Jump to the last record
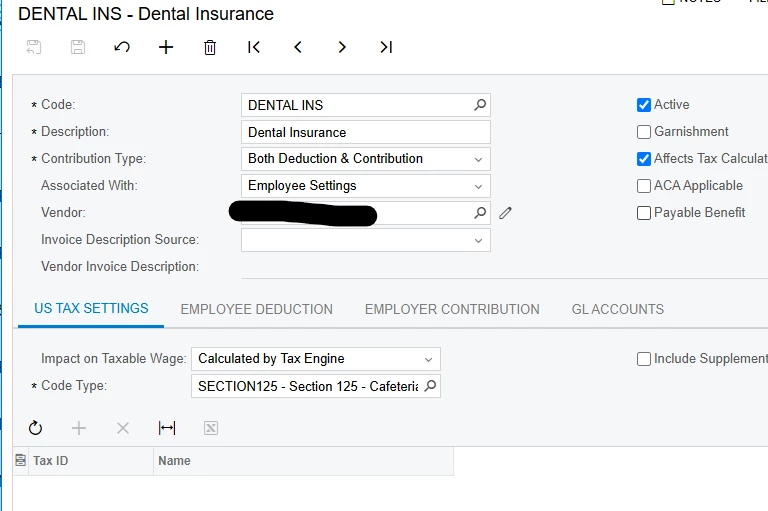 click(x=386, y=47)
